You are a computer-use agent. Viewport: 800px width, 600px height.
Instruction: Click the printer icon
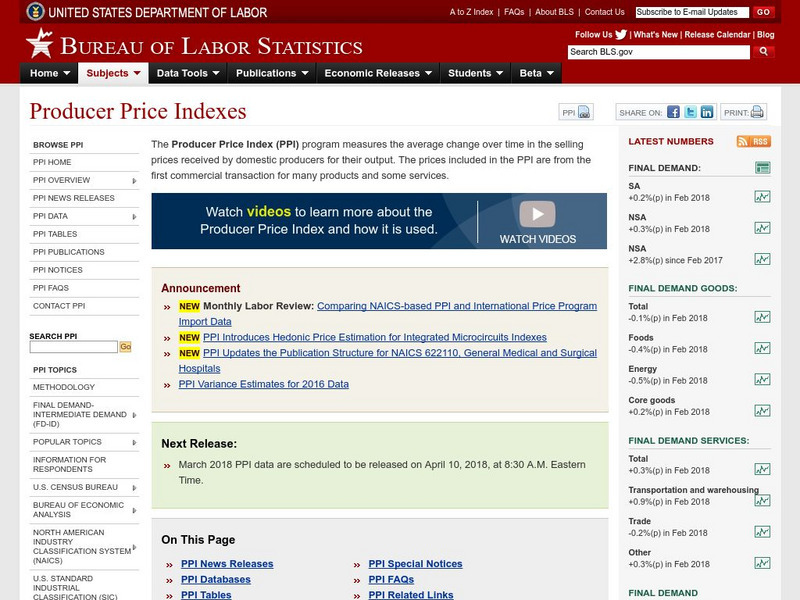coord(757,112)
